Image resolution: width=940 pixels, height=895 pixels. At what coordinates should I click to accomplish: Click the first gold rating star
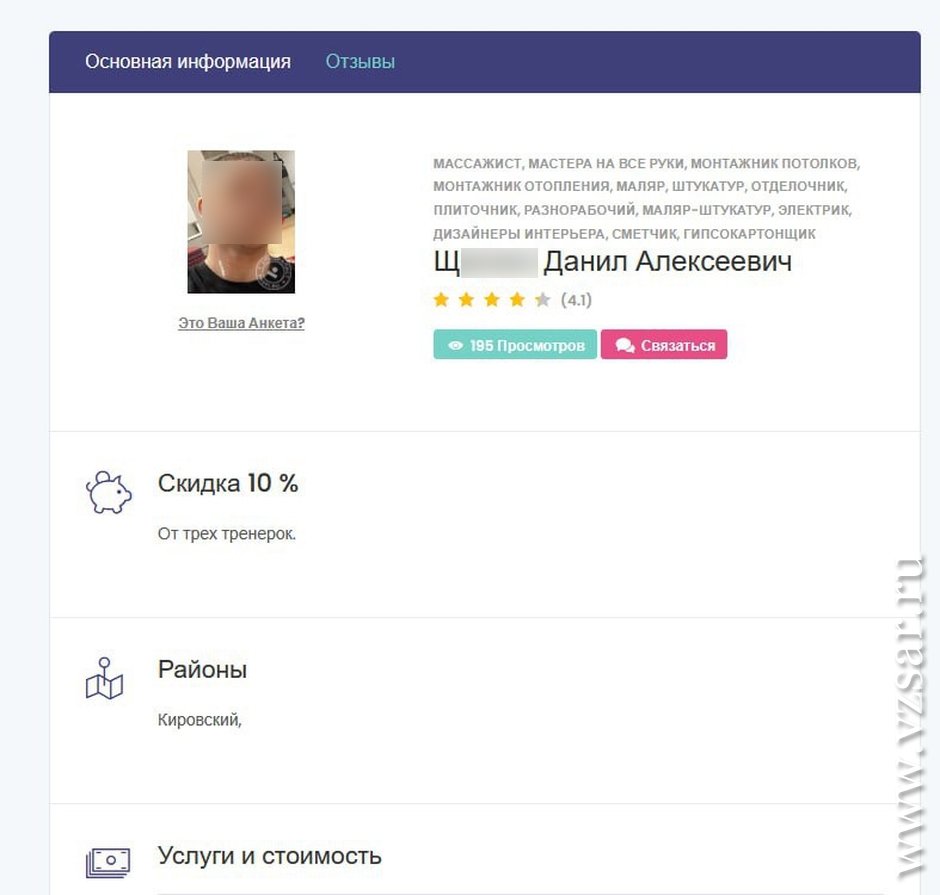click(x=441, y=299)
